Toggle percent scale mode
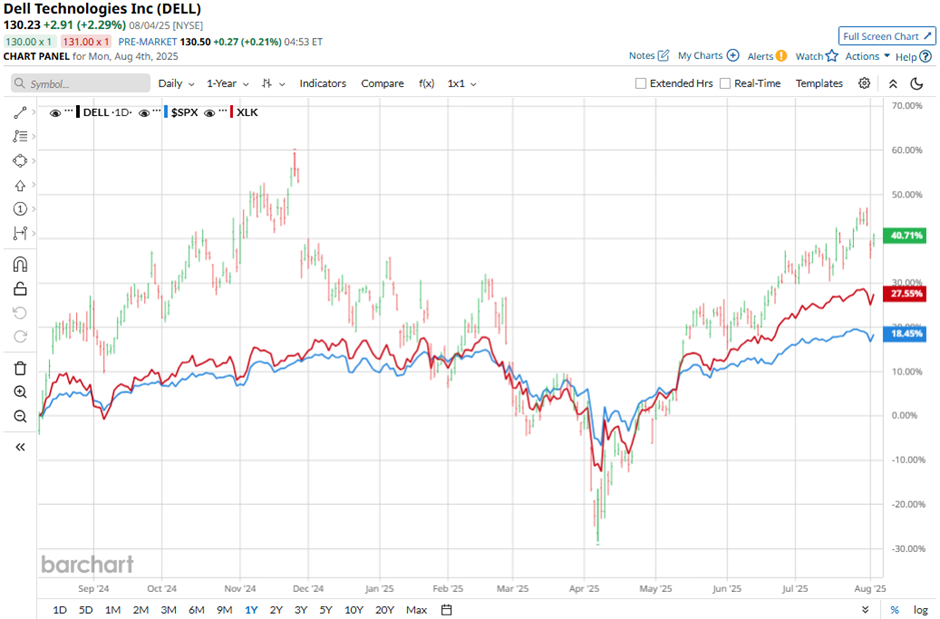This screenshot has height=619, width=940. pyautogui.click(x=894, y=610)
